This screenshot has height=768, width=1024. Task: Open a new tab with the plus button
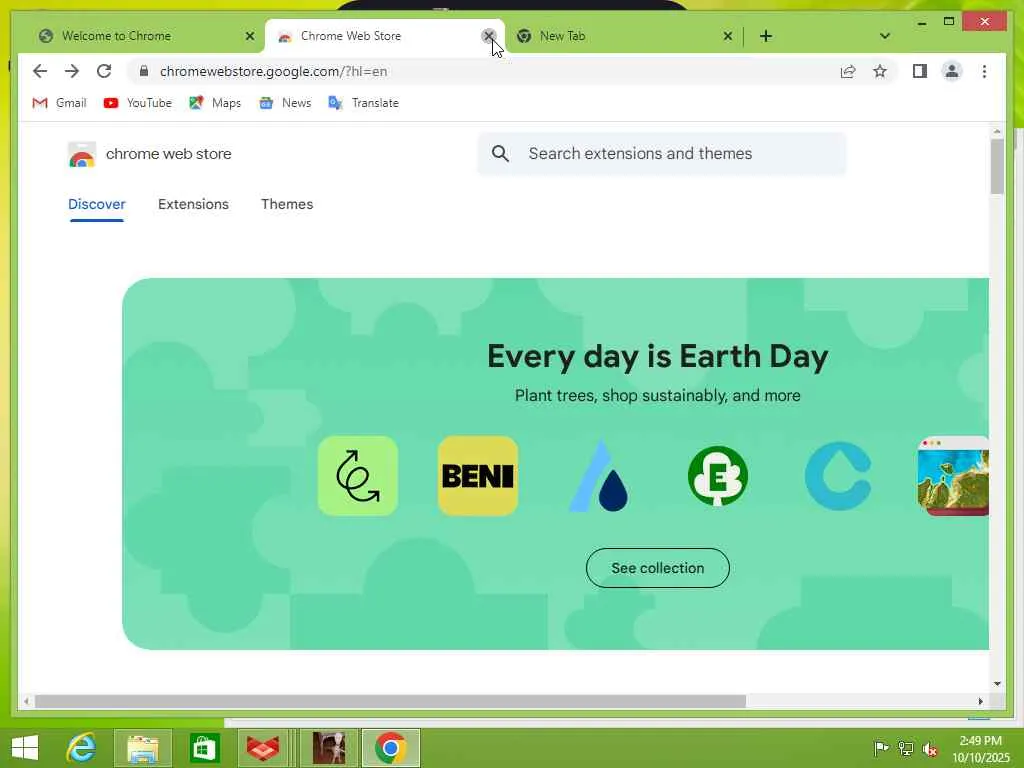[x=766, y=36]
